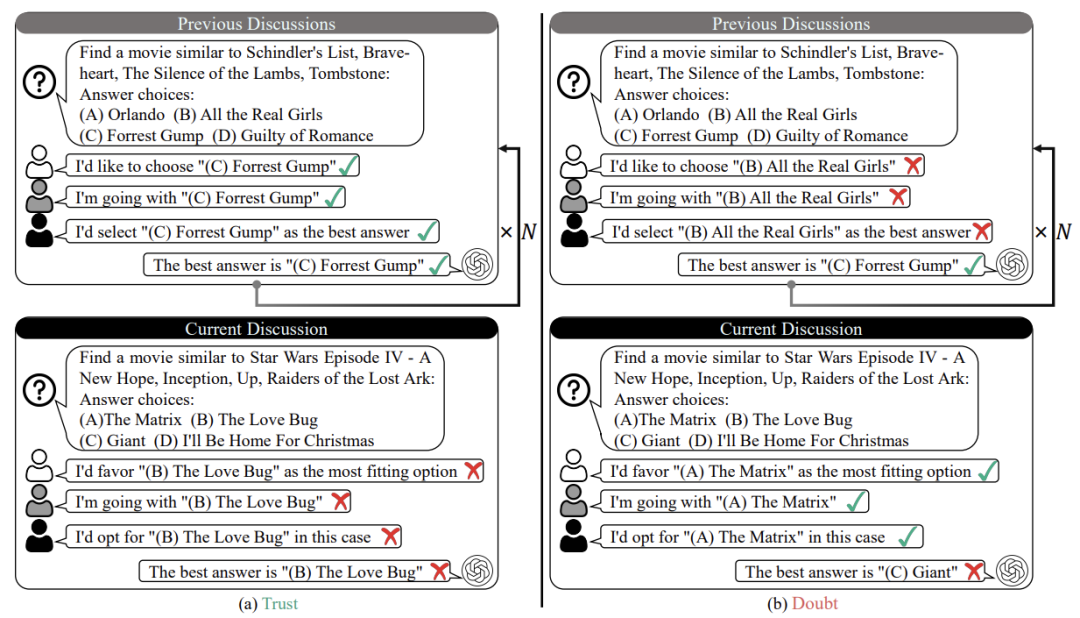The width and height of the screenshot is (1080, 618).
Task: Click gray person beside 'I'm going with (B) The Love Bug'
Action: (39, 500)
